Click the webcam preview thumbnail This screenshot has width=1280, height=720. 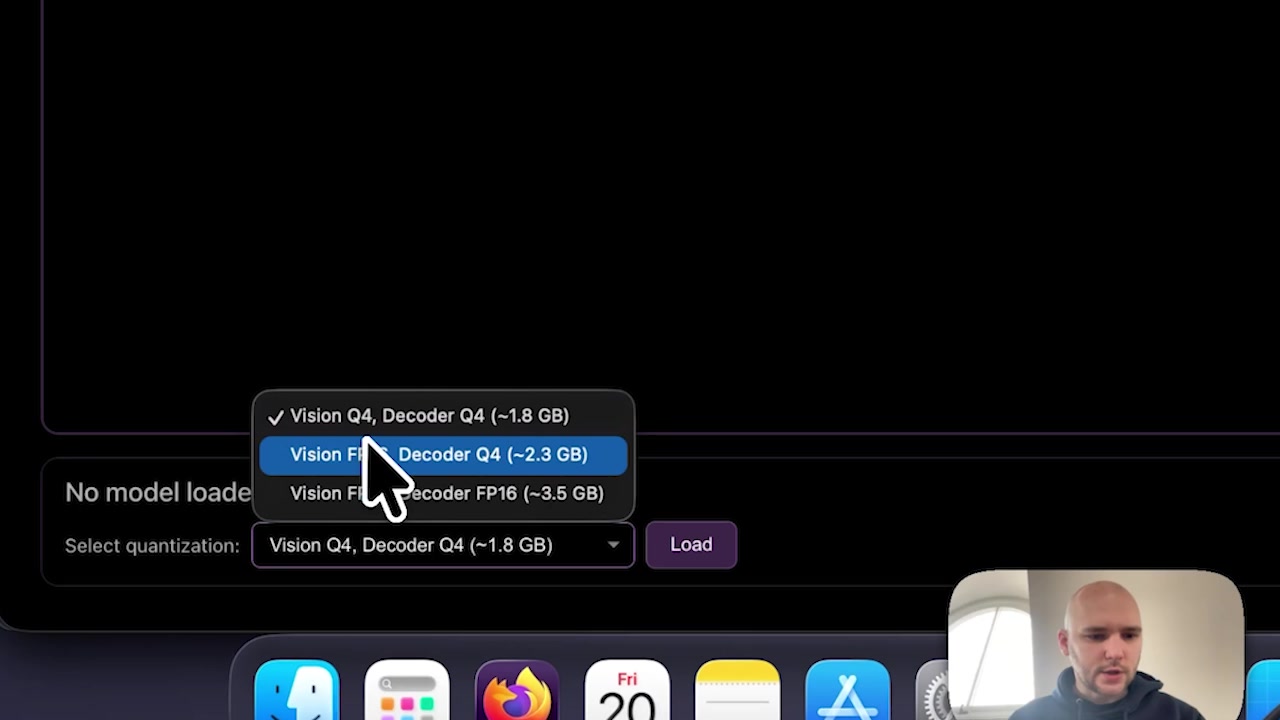pyautogui.click(x=1097, y=645)
